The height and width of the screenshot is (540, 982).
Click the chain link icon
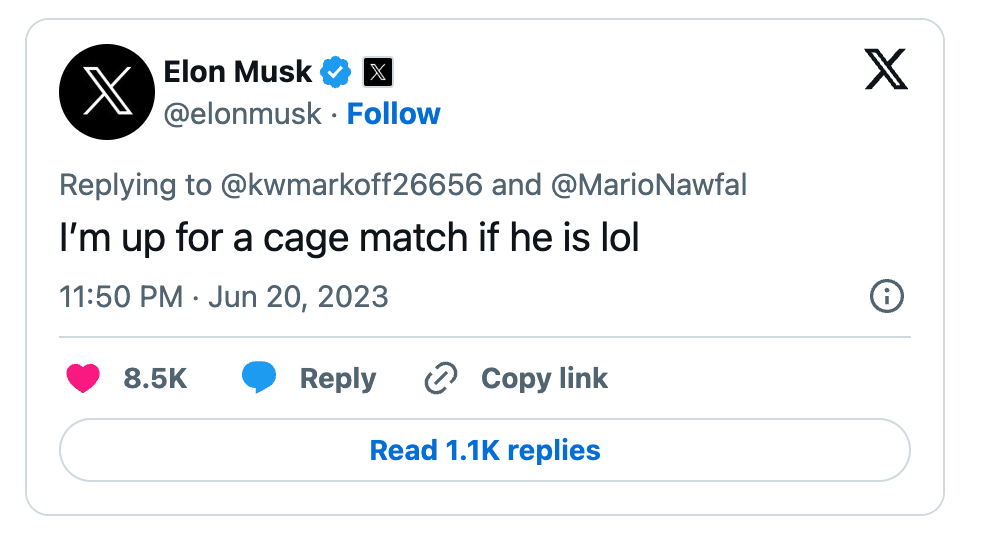click(441, 378)
